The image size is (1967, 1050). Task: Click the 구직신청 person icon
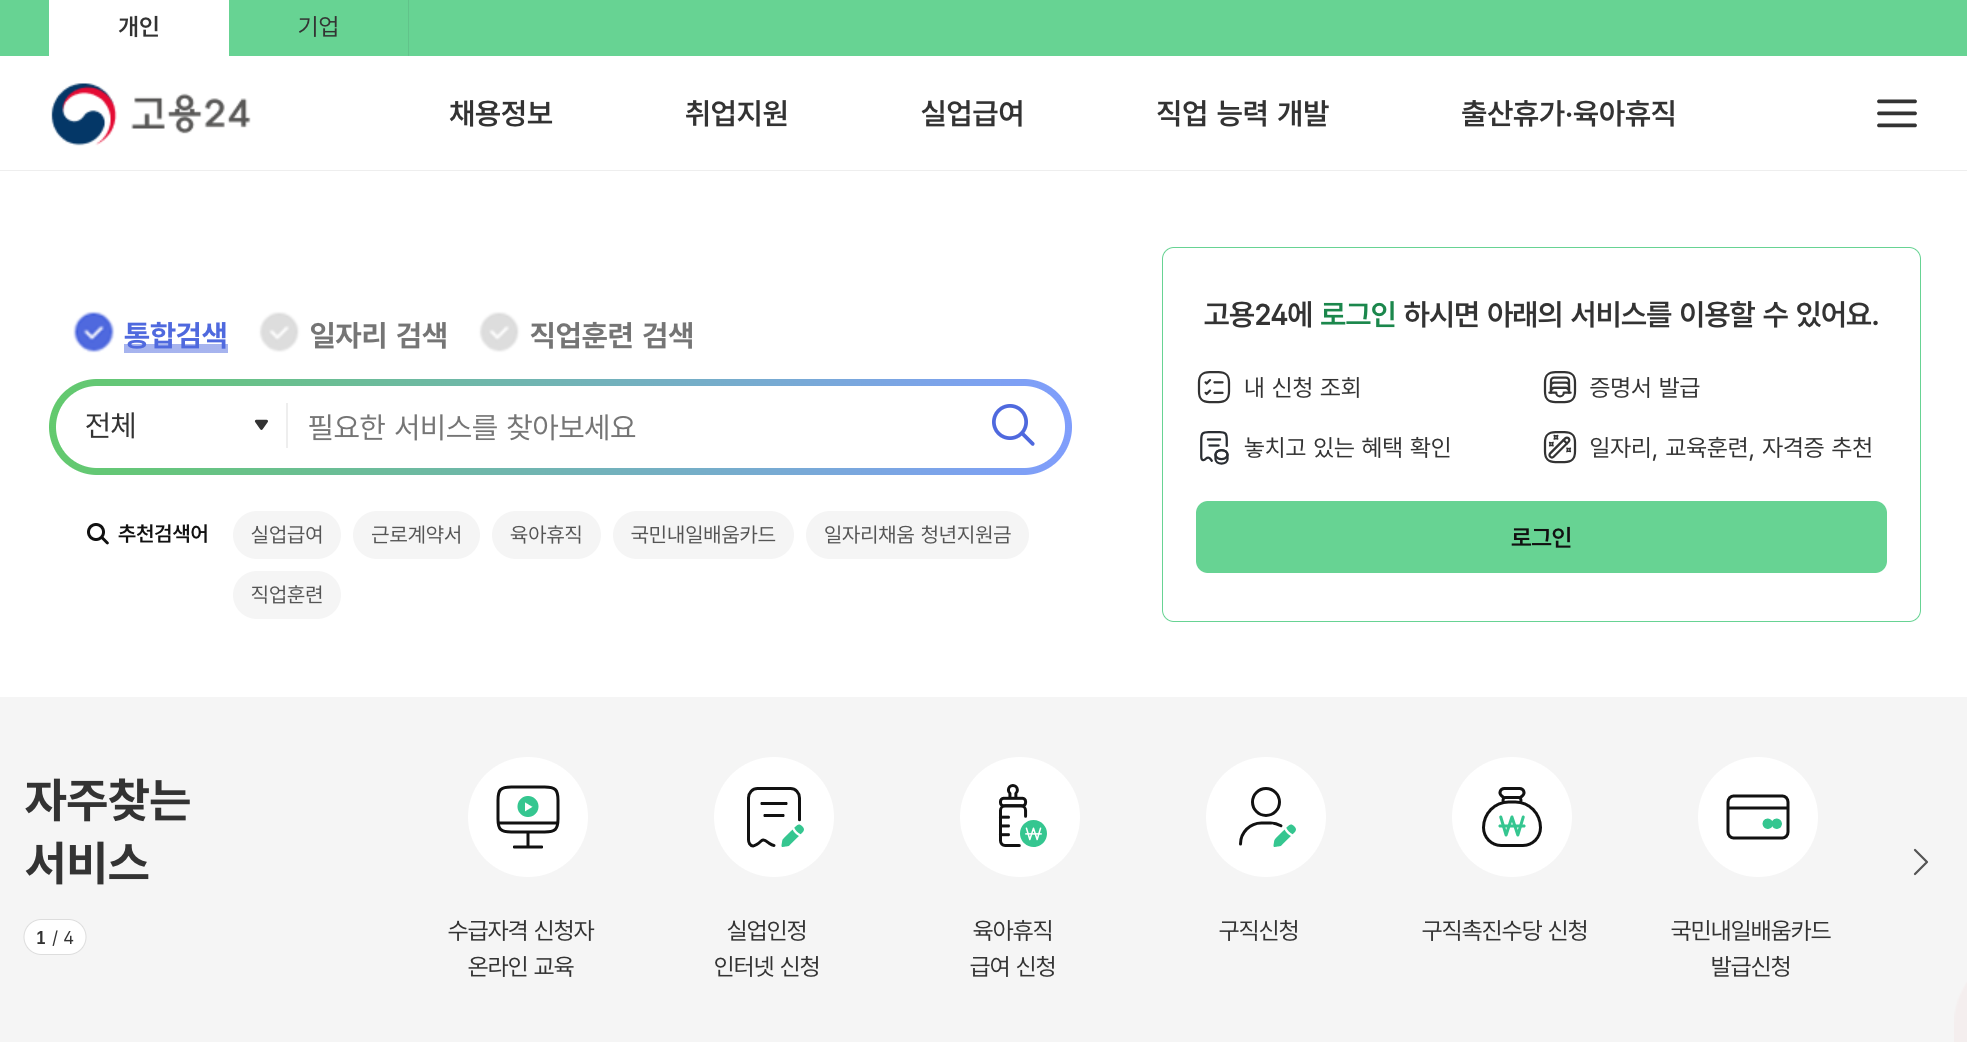click(x=1265, y=817)
